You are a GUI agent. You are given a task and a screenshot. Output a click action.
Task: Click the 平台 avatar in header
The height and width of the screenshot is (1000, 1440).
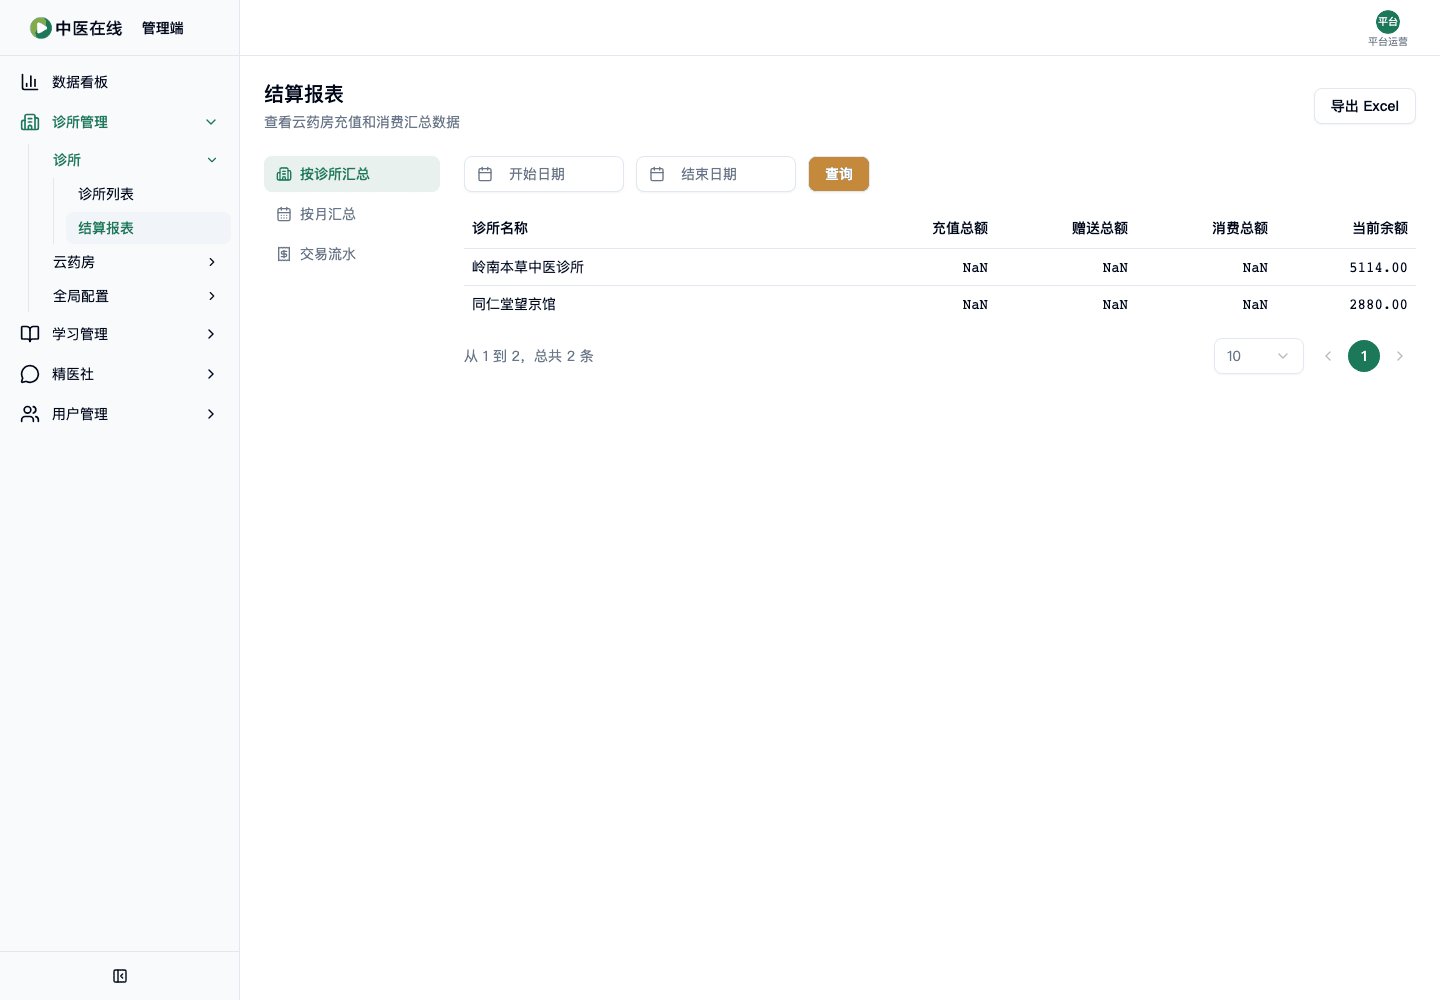[x=1388, y=22]
